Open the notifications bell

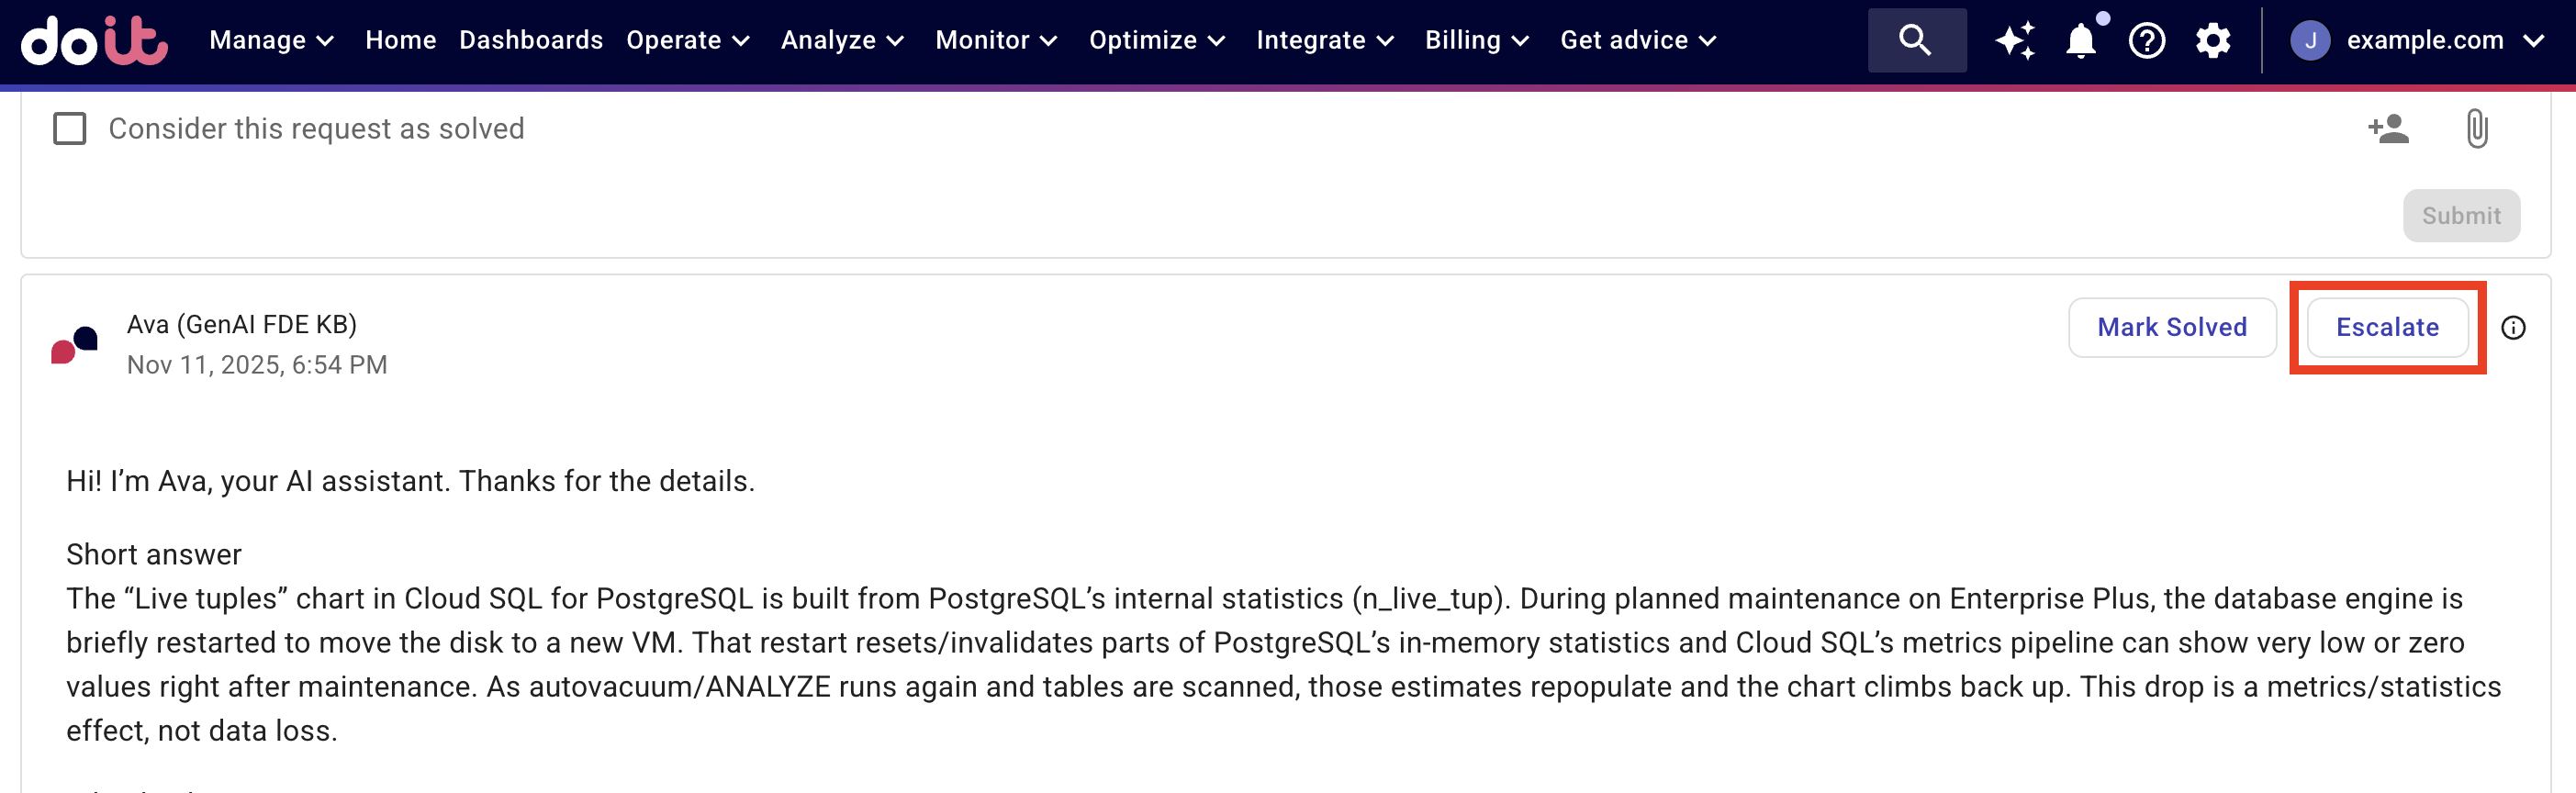2081,40
